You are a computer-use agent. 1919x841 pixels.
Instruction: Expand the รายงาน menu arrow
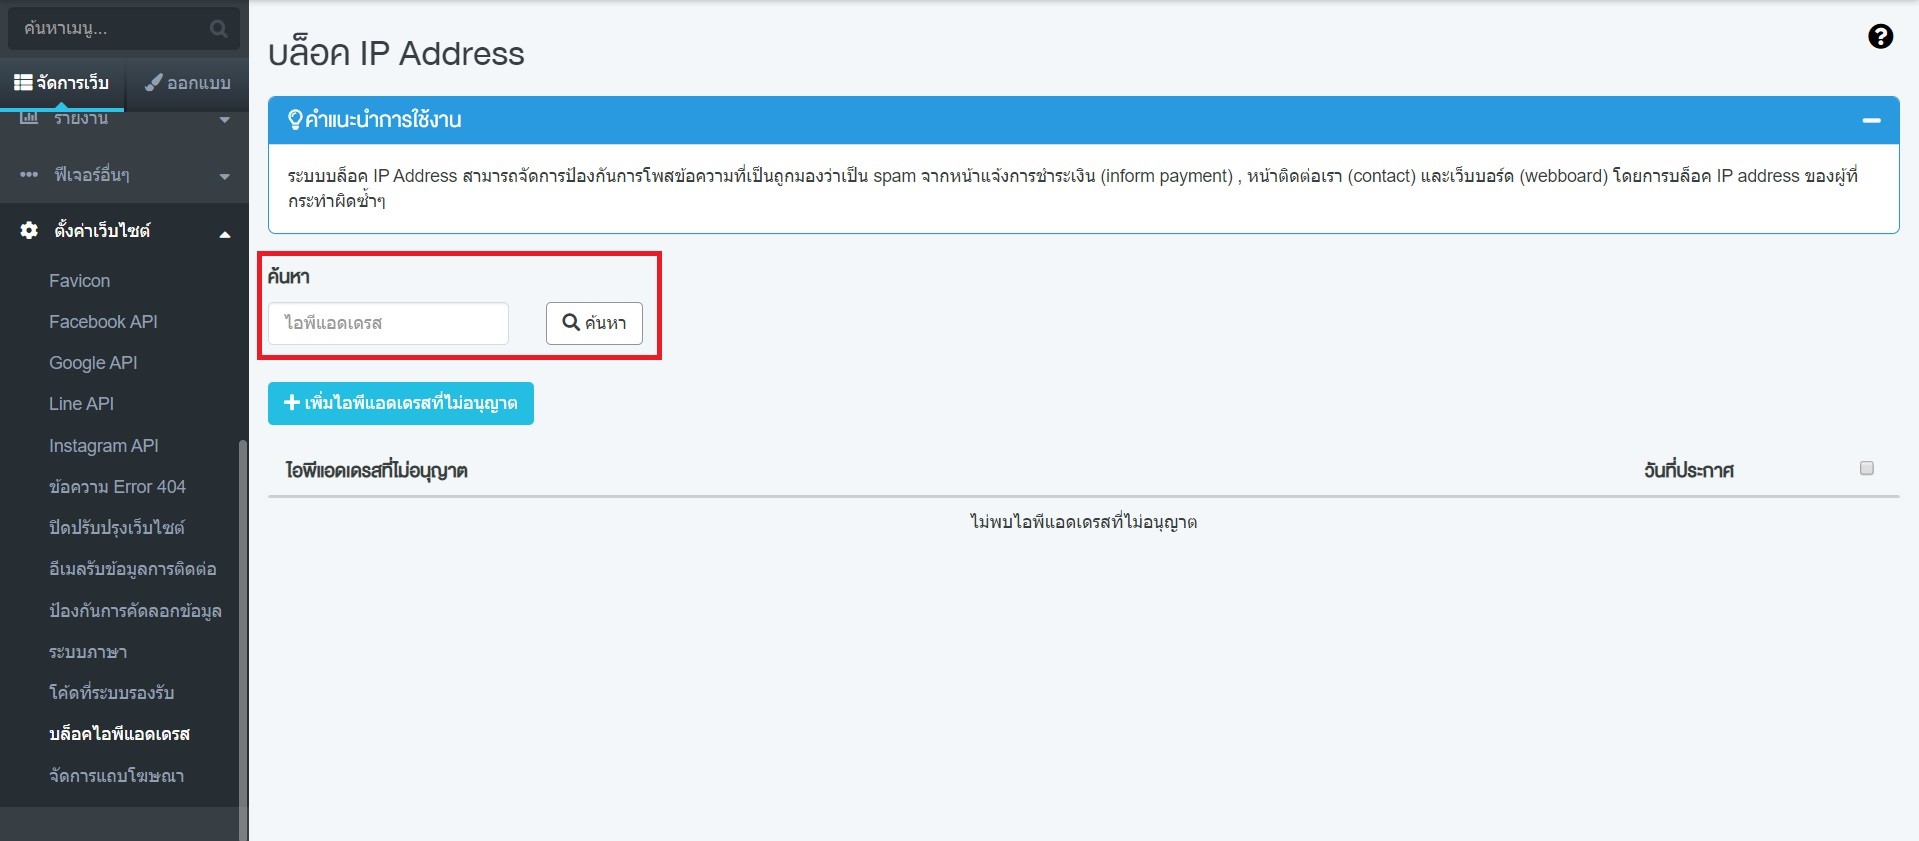(224, 120)
